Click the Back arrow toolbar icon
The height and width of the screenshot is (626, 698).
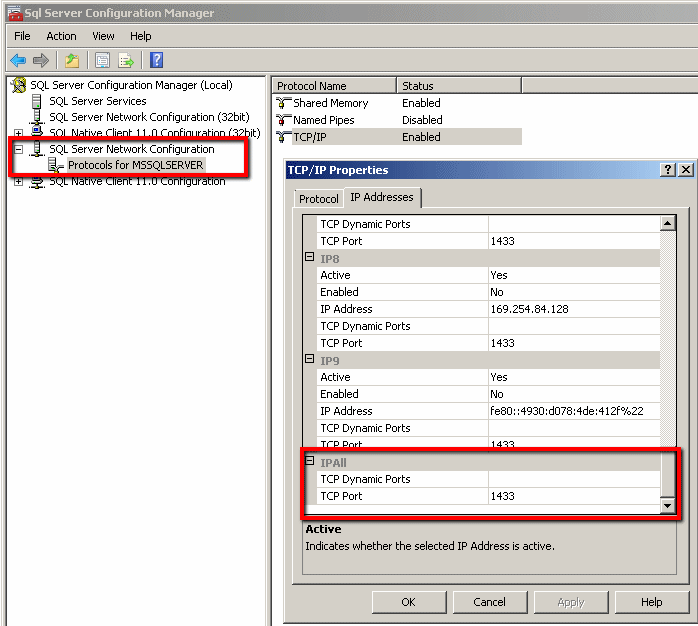[x=18, y=60]
